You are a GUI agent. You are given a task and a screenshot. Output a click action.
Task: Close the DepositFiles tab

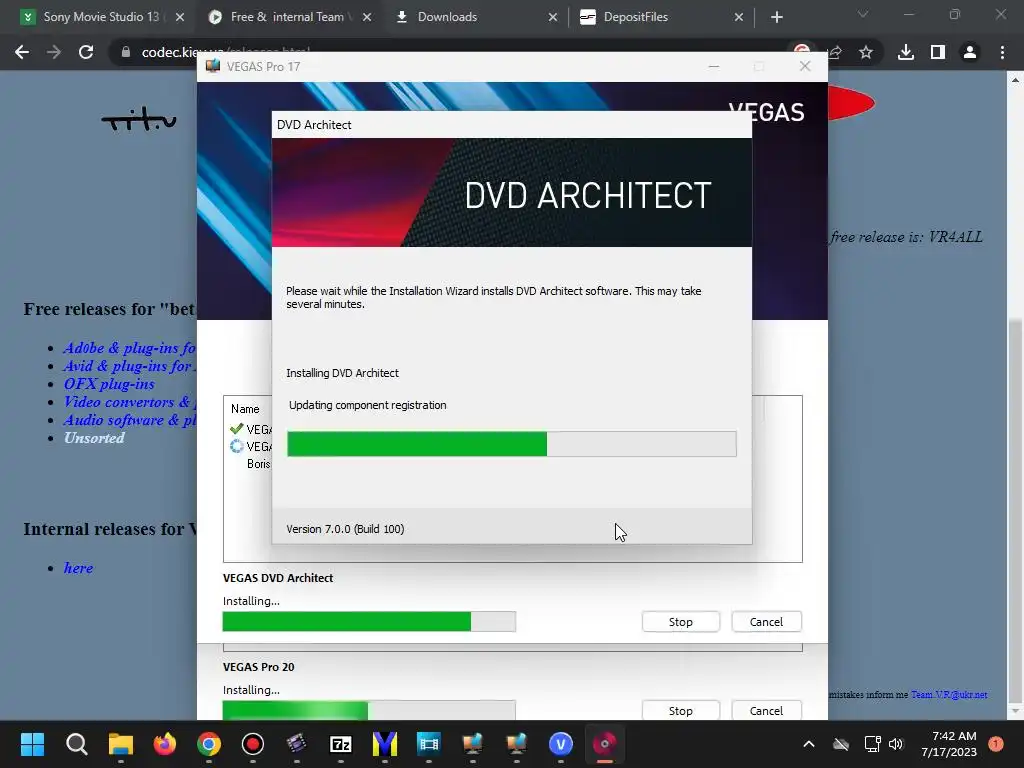739,17
